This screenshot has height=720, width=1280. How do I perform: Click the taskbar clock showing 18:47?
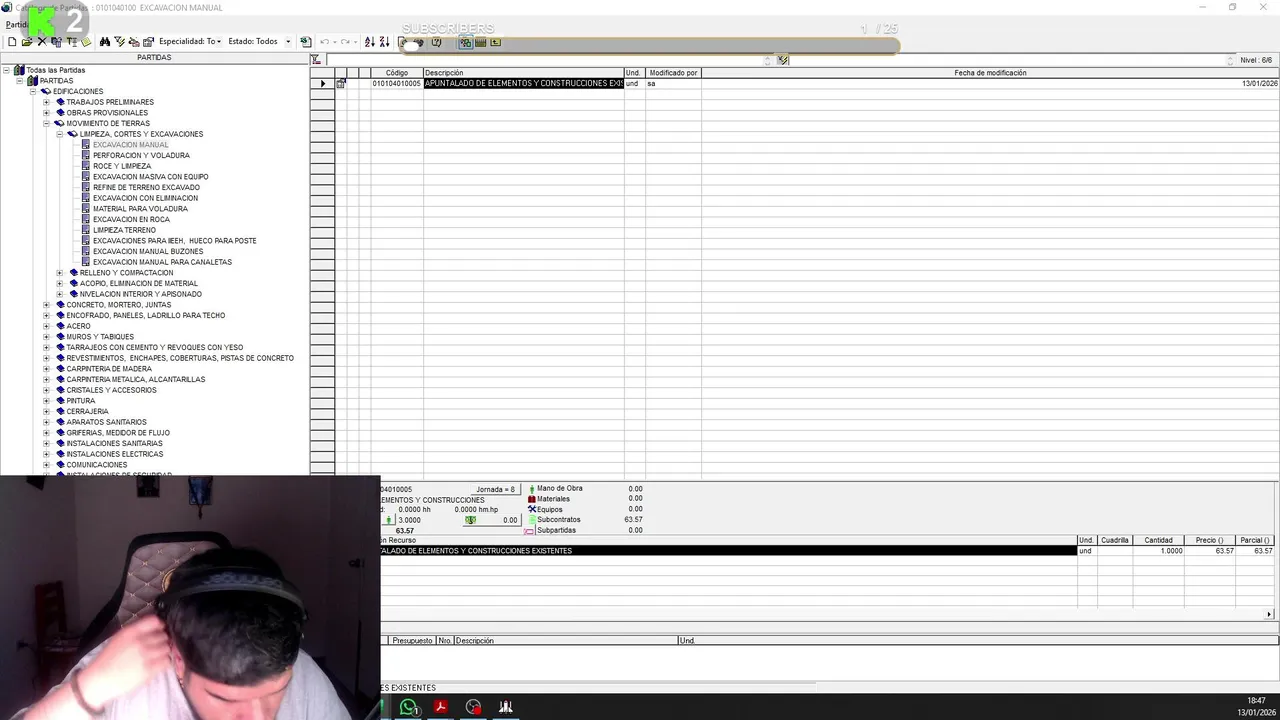[x=1256, y=700]
